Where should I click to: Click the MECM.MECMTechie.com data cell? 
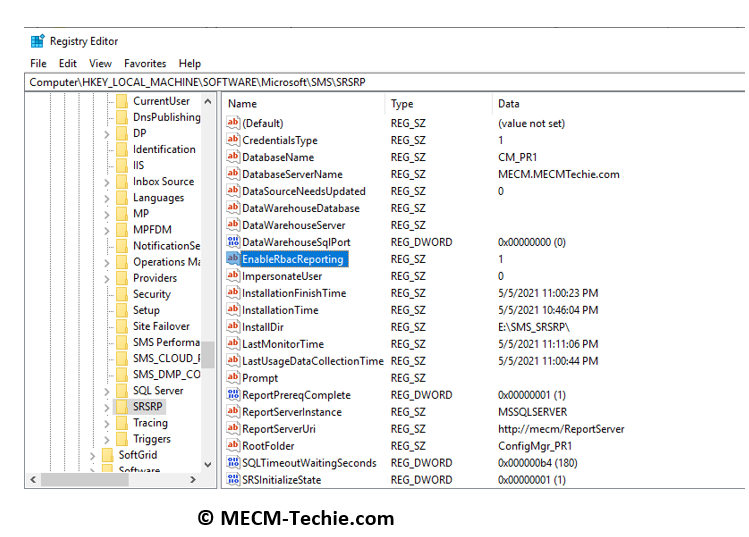click(558, 174)
